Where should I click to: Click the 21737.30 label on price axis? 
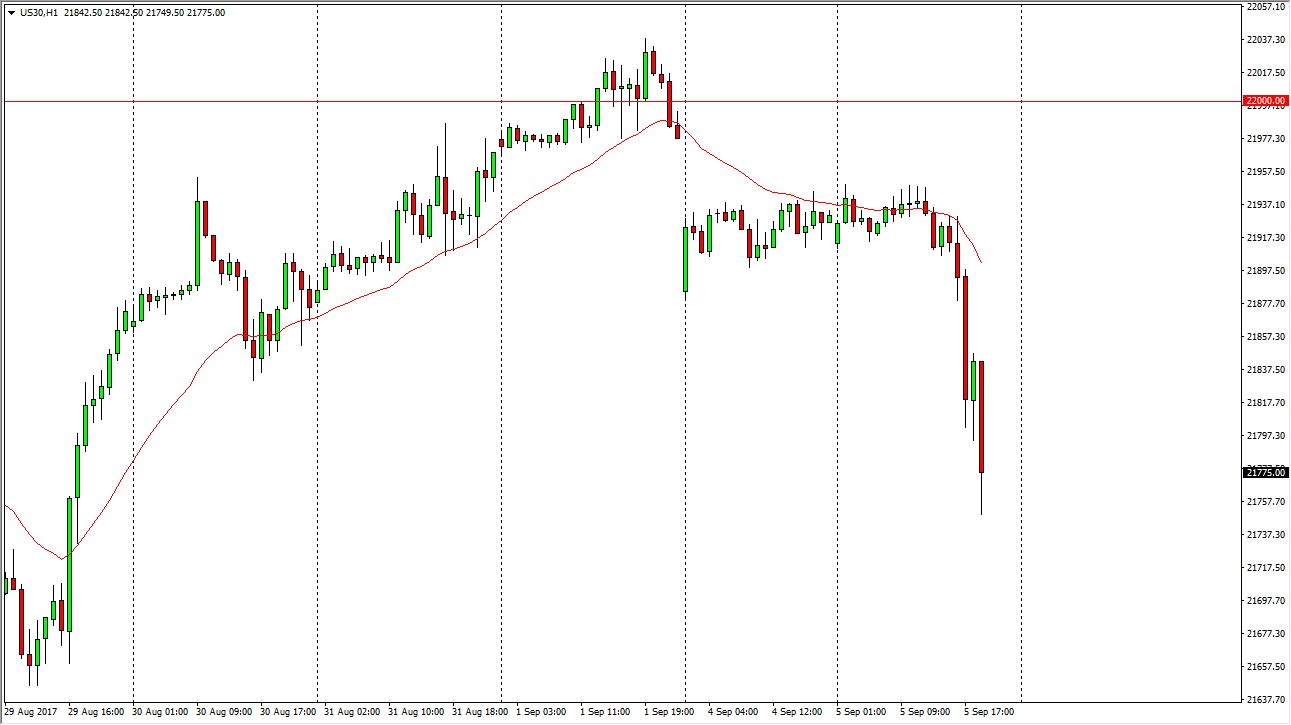coord(1265,535)
